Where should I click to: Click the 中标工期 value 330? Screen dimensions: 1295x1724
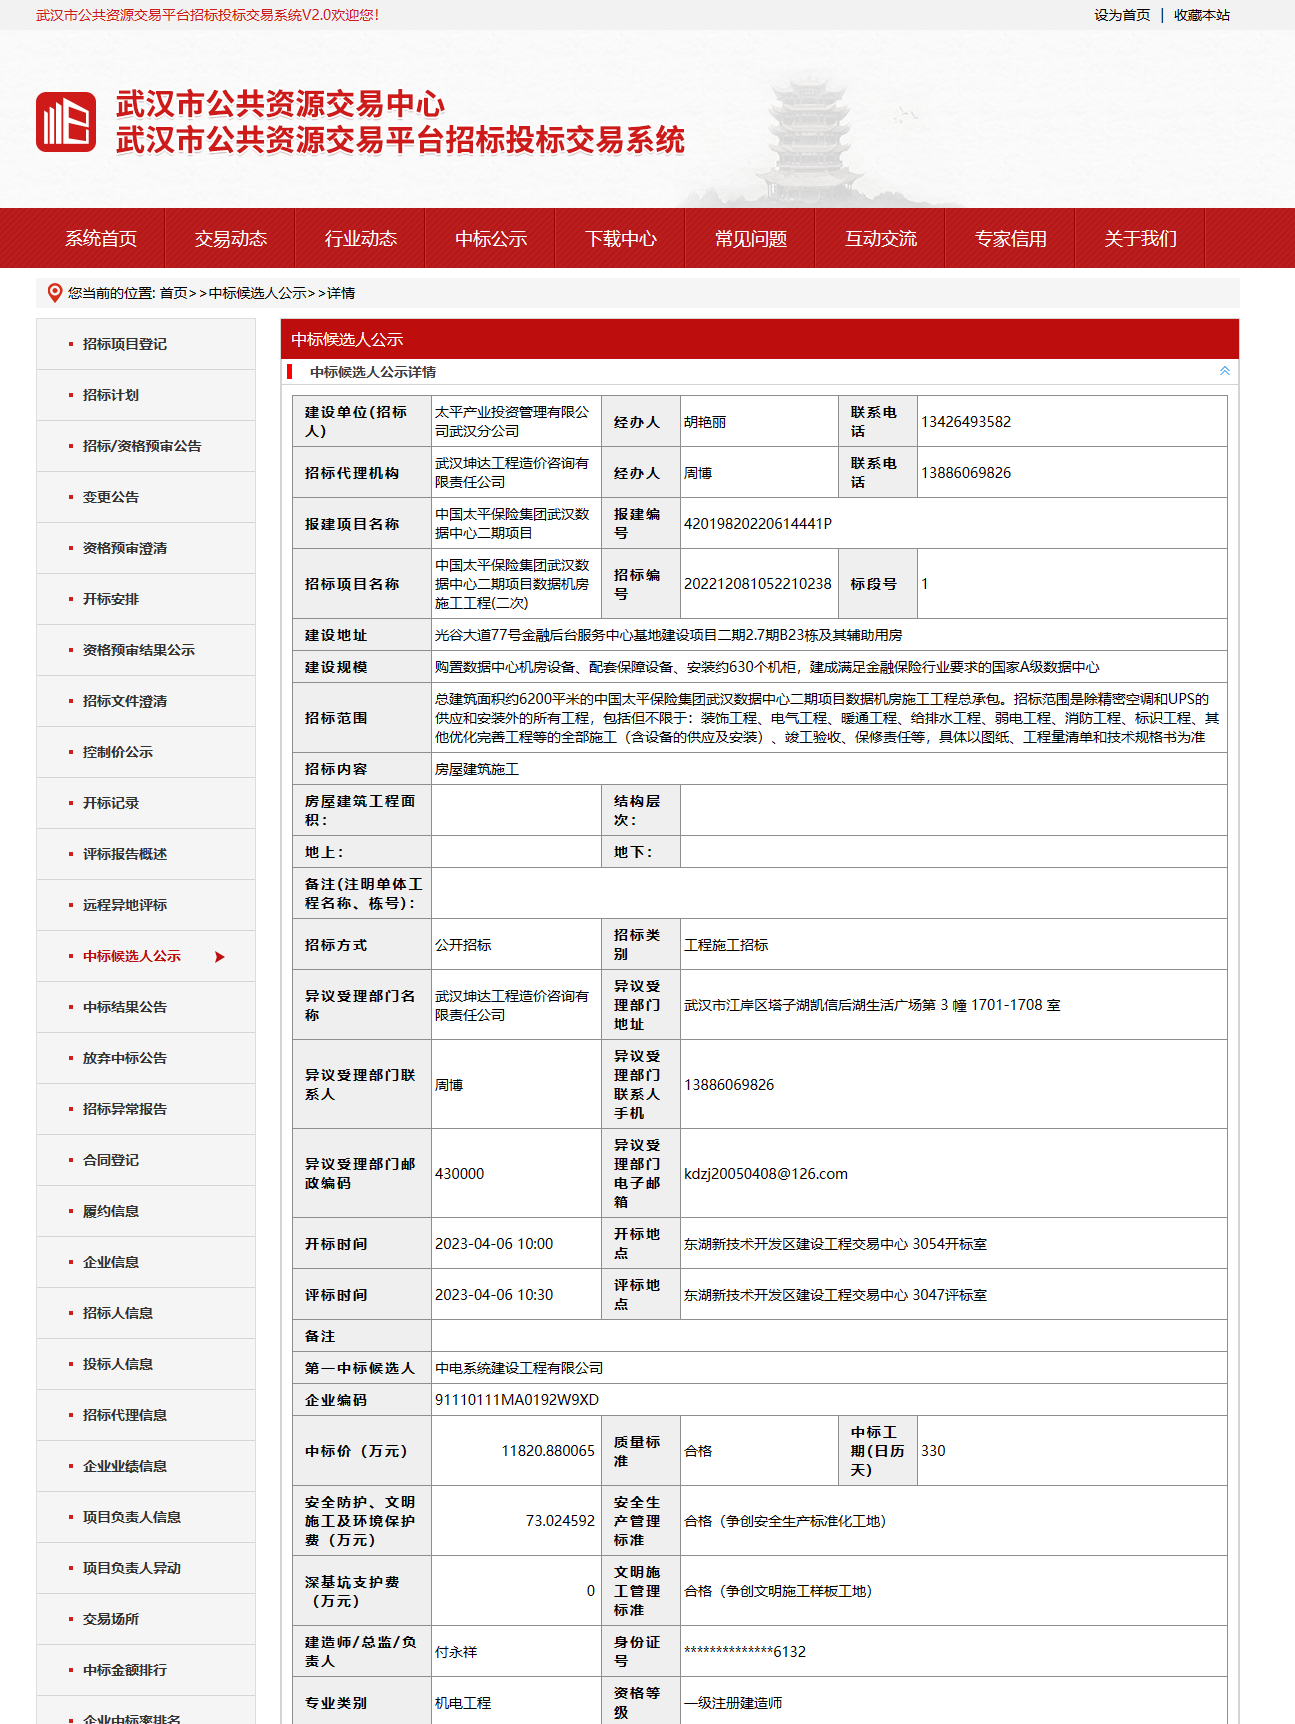point(933,1451)
